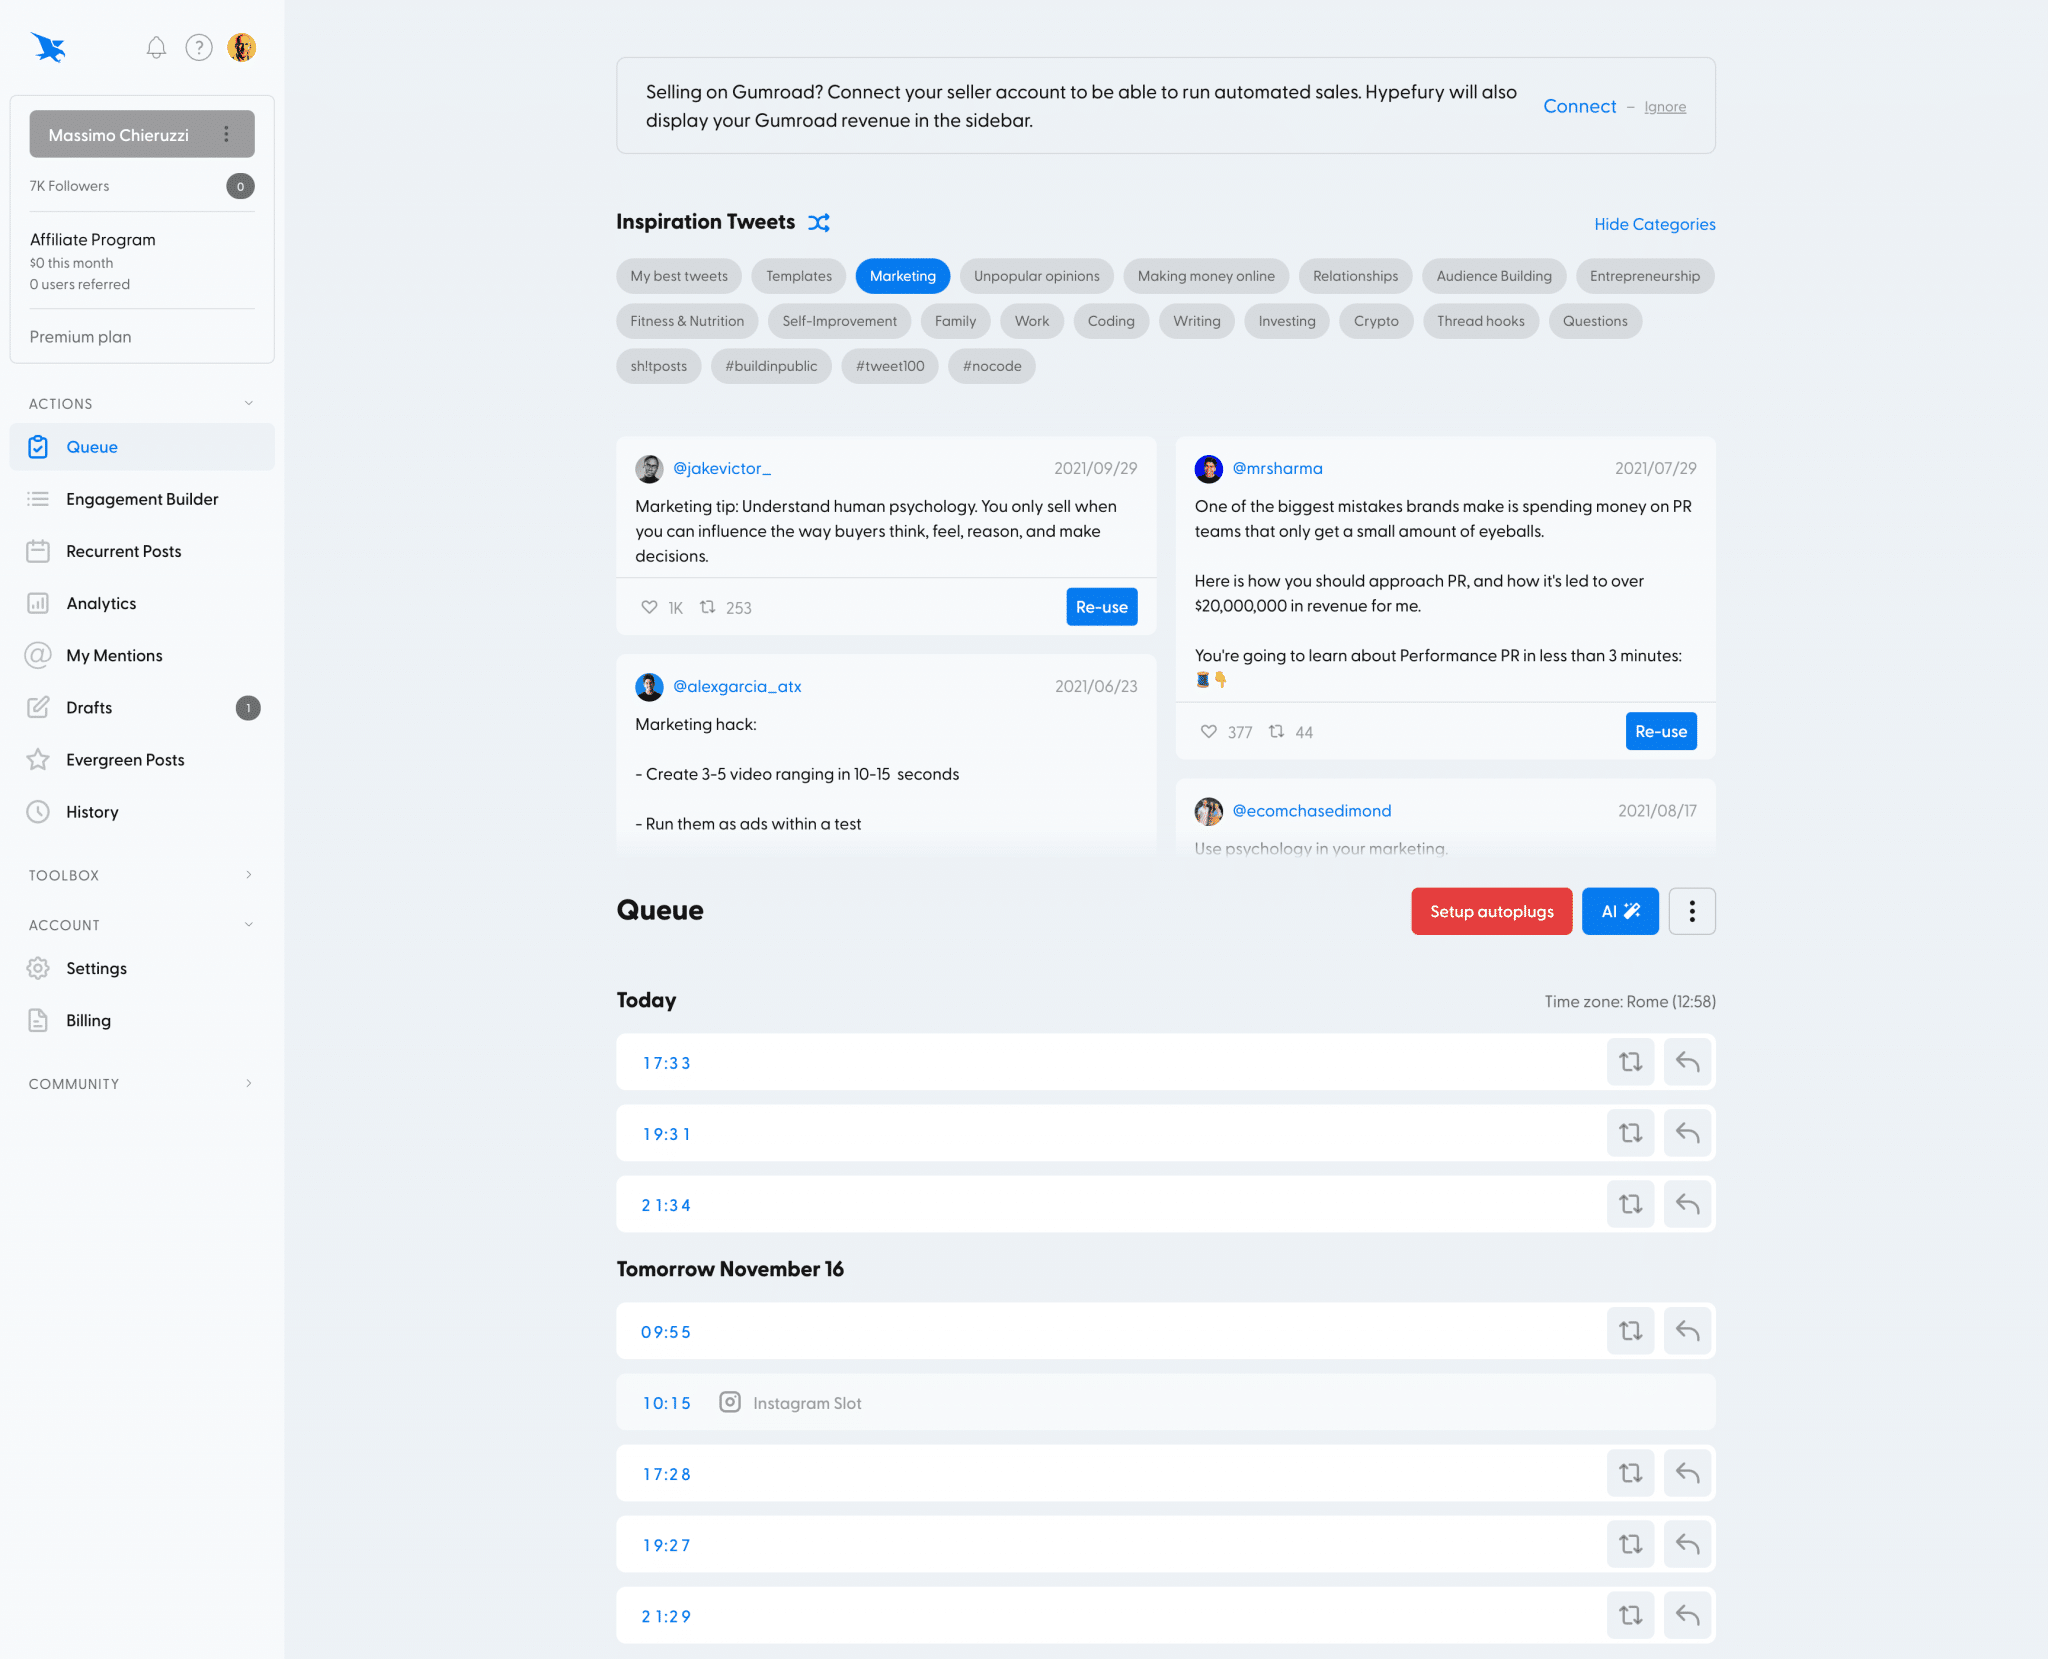Open the 09:55 queue time slot
The width and height of the screenshot is (2048, 1659).
[666, 1331]
